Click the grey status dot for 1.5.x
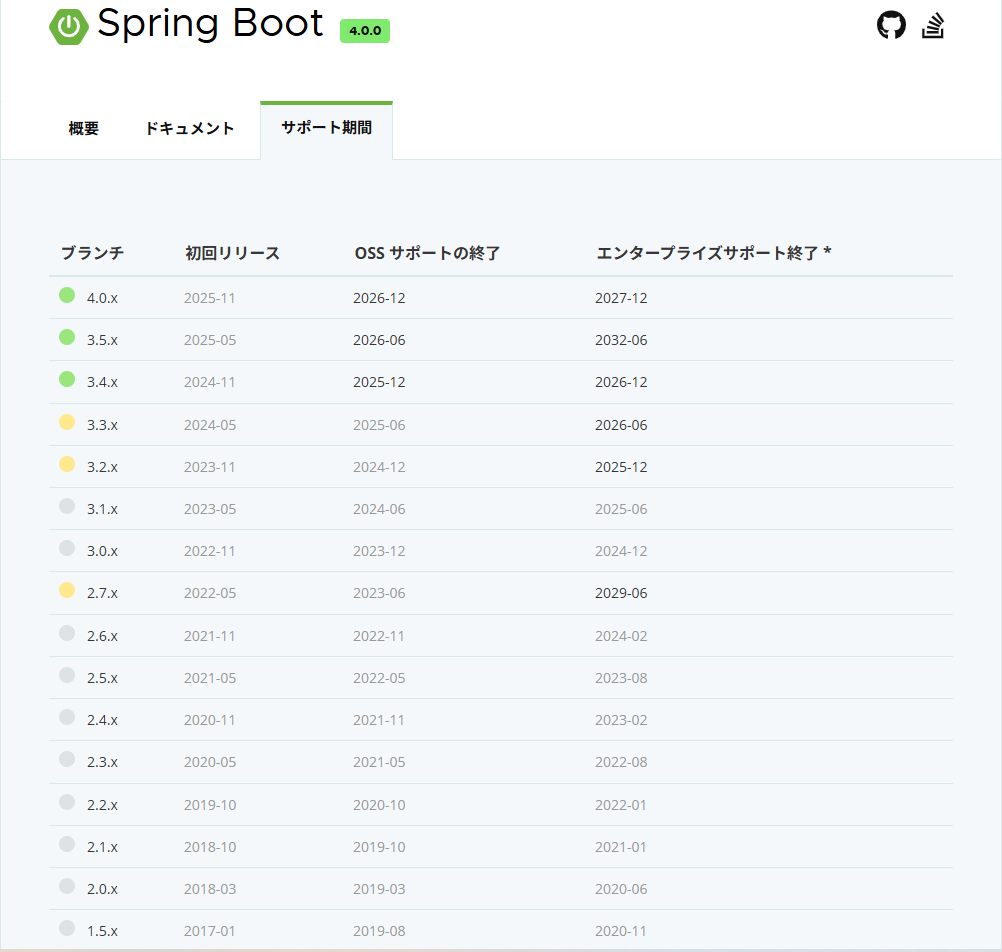Viewport: 1002px width, 952px height. [67, 928]
